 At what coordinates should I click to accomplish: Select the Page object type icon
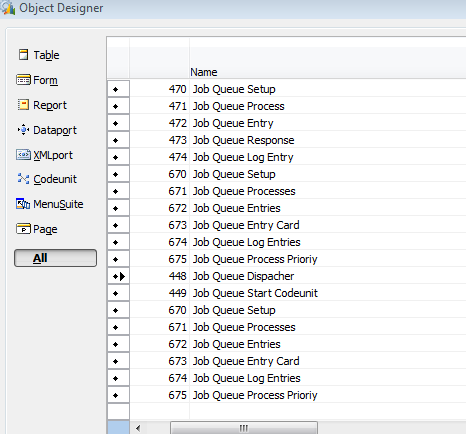pos(23,229)
